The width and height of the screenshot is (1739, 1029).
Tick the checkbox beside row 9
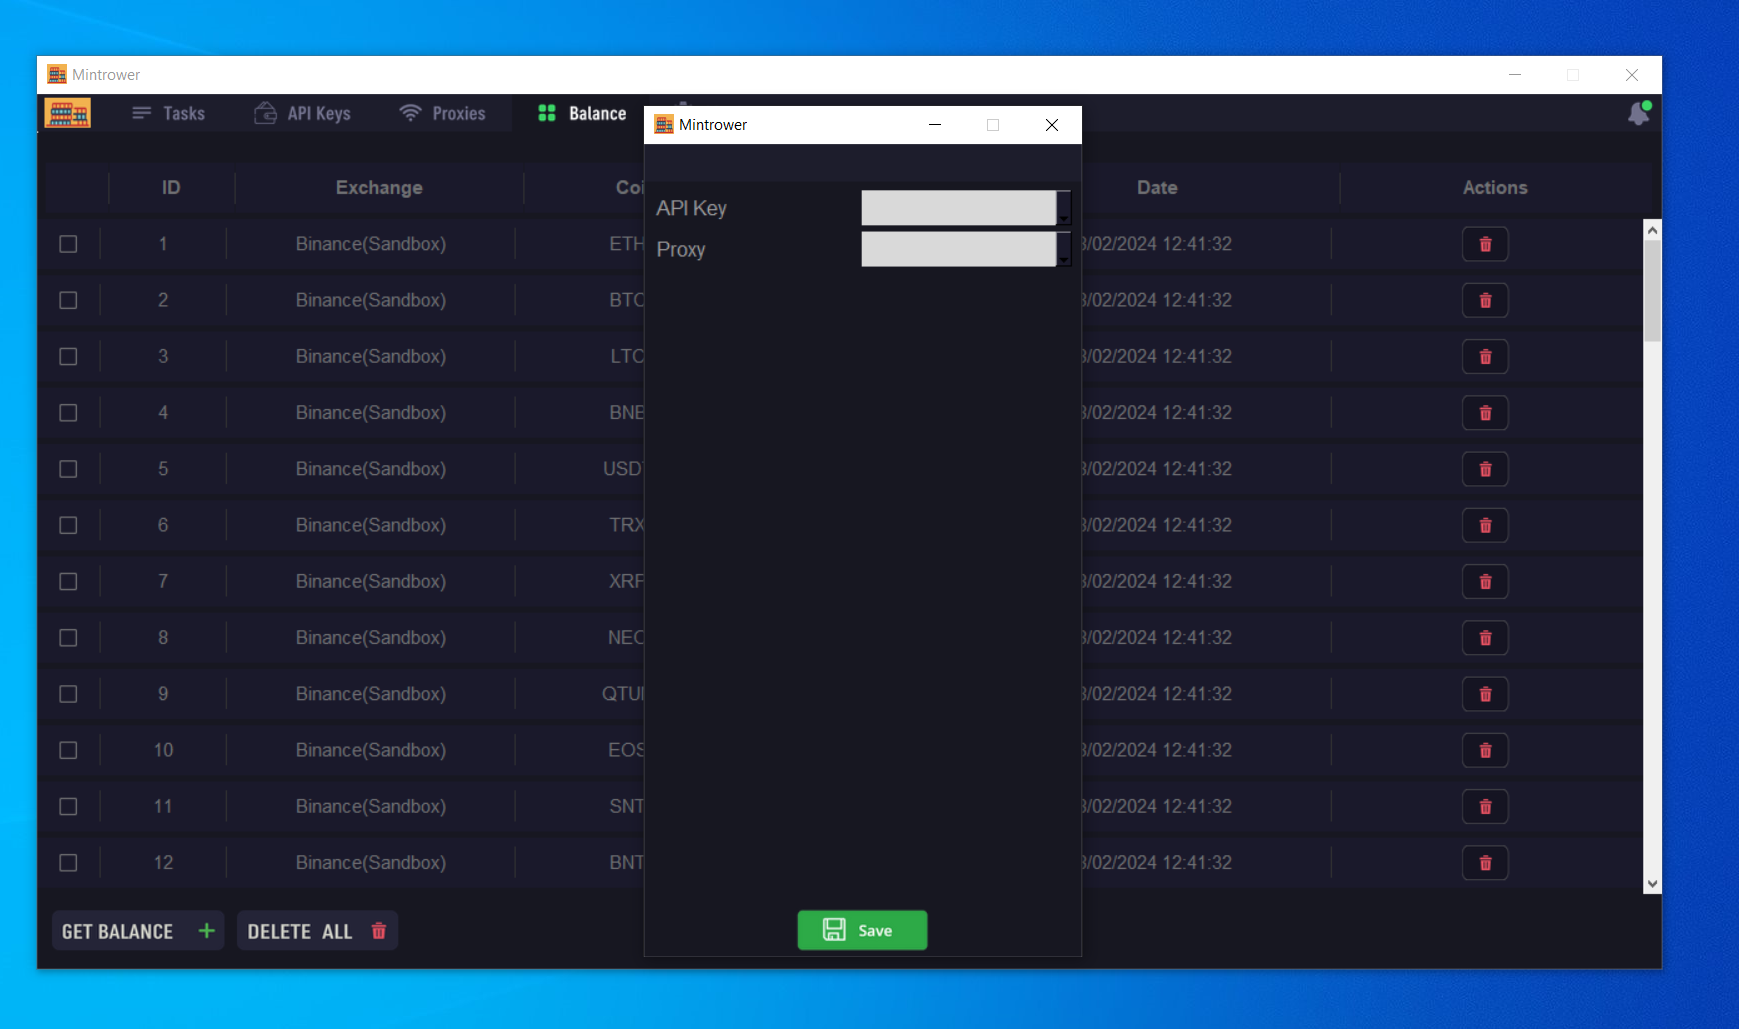(68, 694)
